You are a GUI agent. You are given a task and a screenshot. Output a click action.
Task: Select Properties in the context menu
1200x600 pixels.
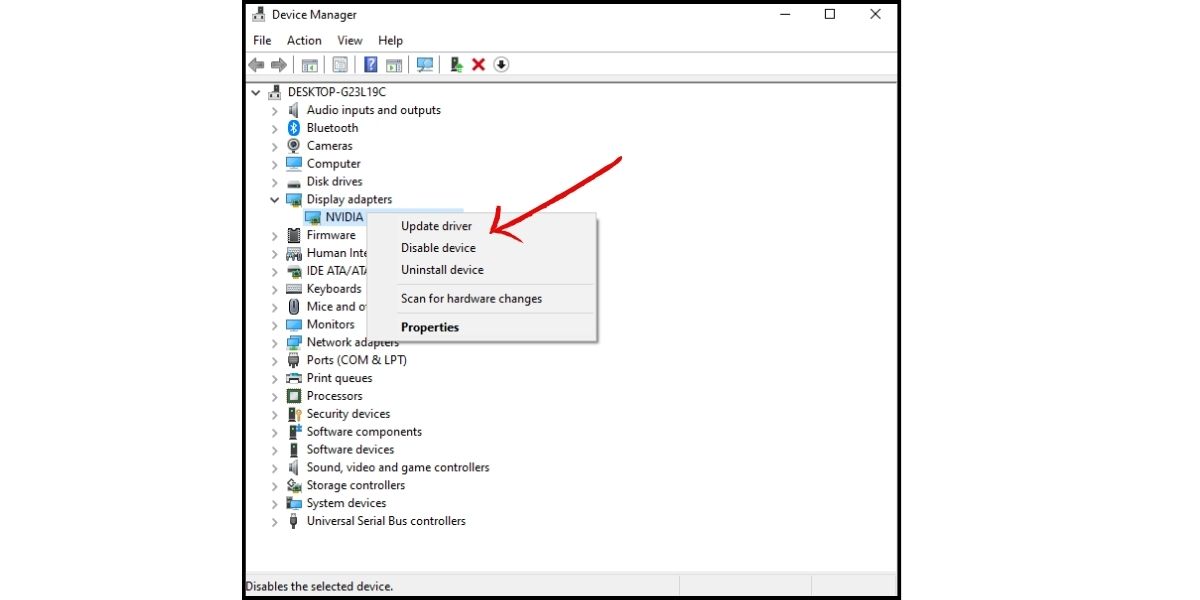(x=429, y=327)
